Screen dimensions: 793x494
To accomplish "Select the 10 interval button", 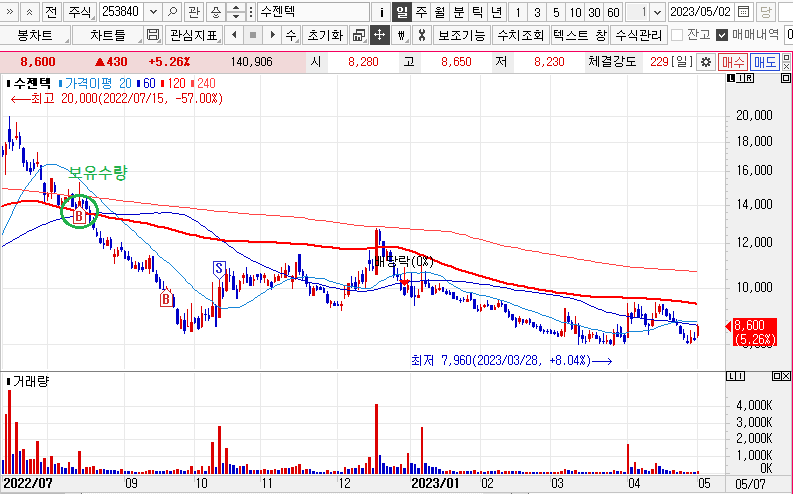I will click(575, 12).
